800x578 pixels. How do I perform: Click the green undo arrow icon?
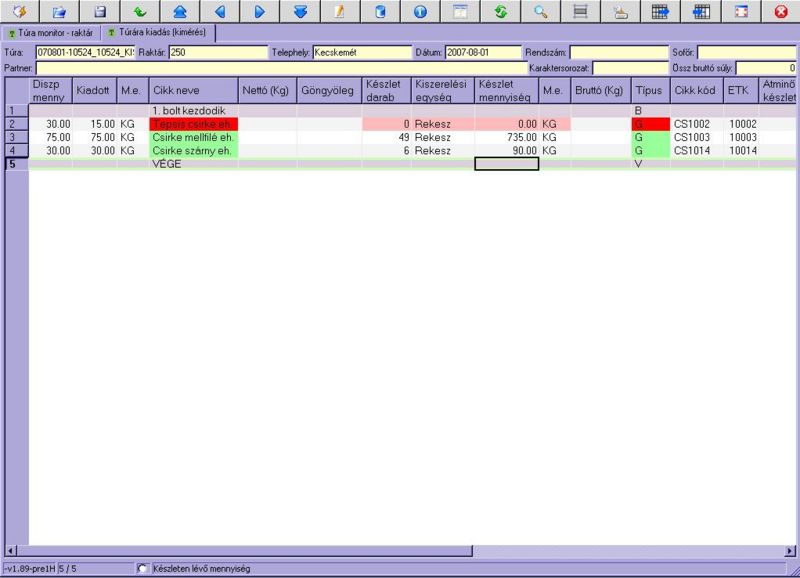(139, 12)
